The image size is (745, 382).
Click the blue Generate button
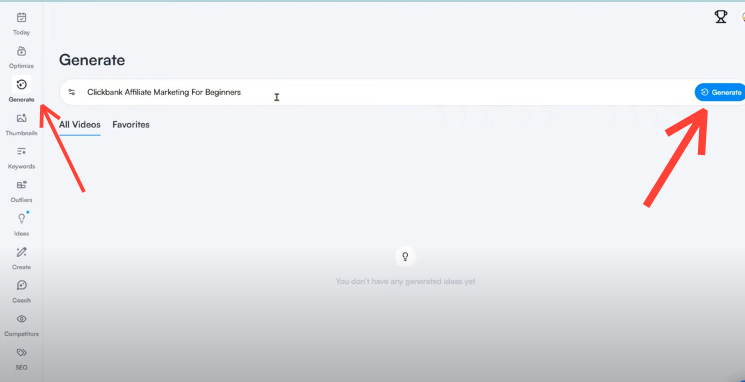[720, 93]
